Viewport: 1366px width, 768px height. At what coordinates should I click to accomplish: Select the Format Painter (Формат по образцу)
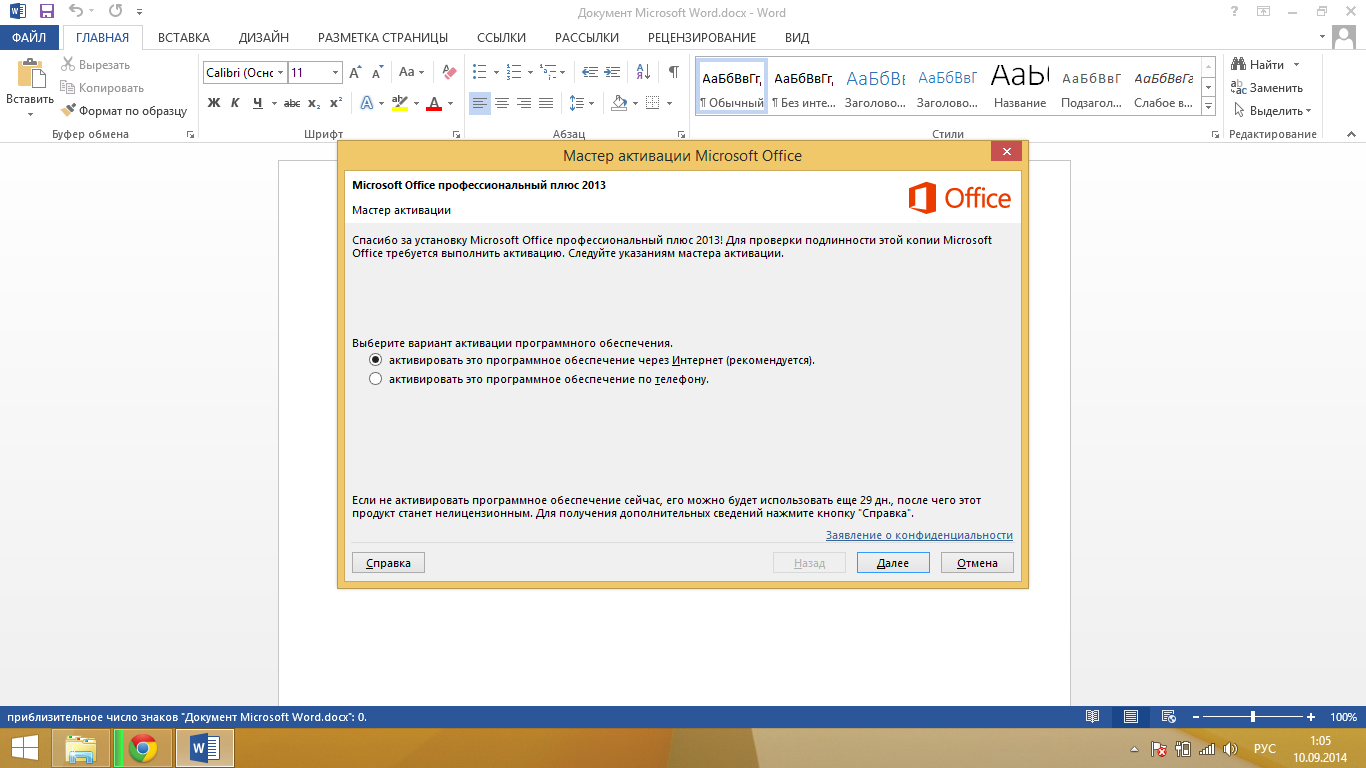(124, 111)
